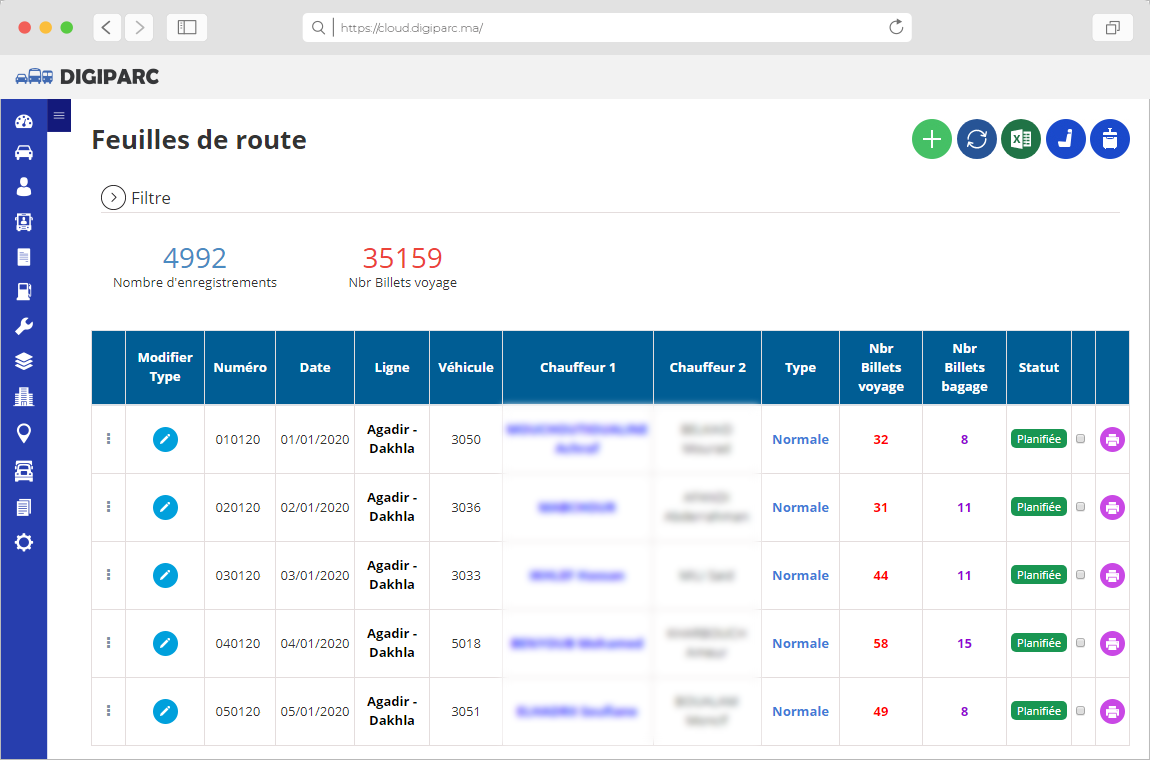Refresh the list with the circular arrows icon
Image resolution: width=1150 pixels, height=760 pixels.
coord(976,139)
